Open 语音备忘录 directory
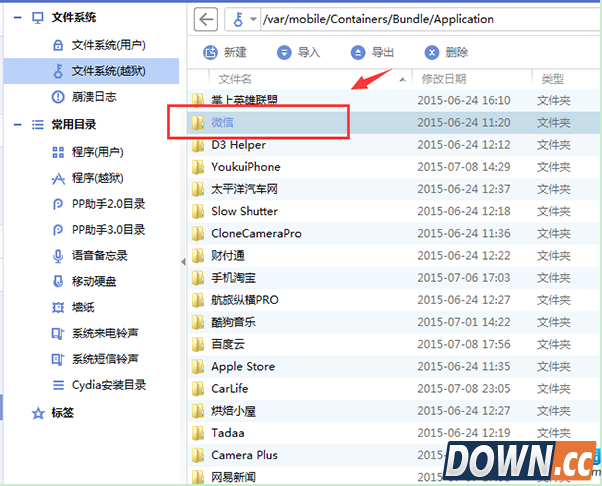The image size is (602, 486). pyautogui.click(x=91, y=256)
